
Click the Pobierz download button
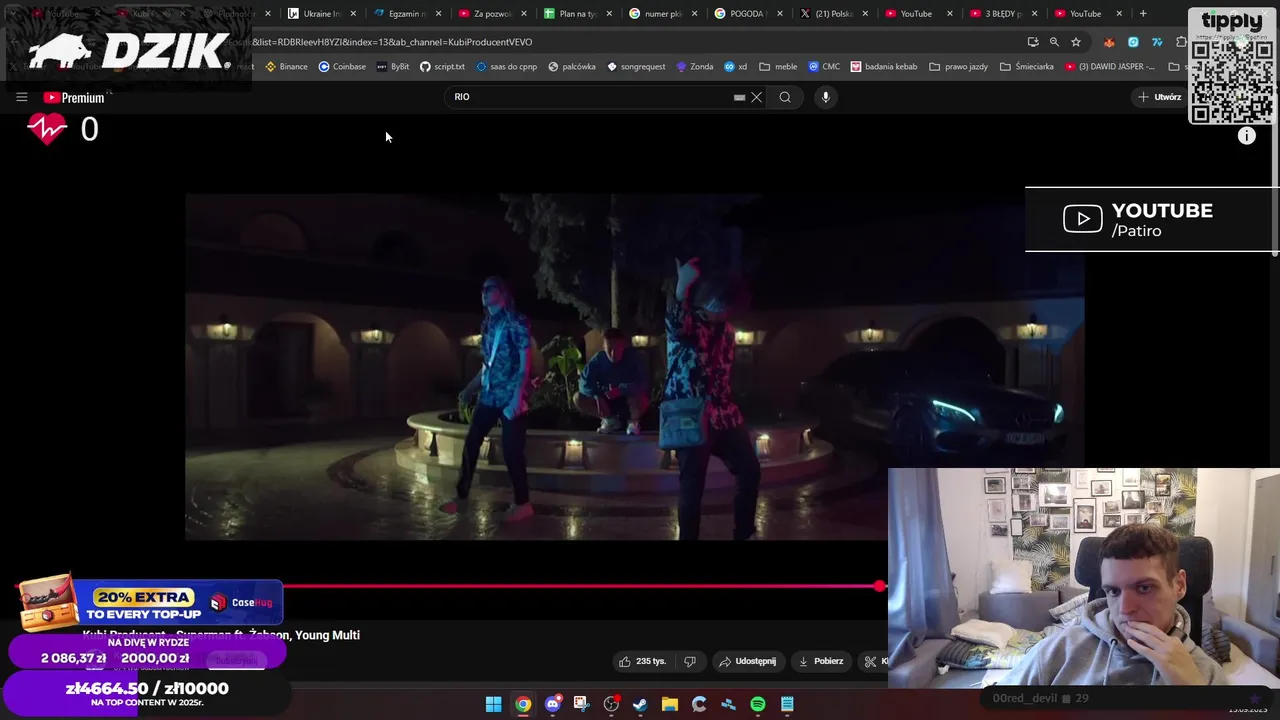pyautogui.click(x=821, y=661)
